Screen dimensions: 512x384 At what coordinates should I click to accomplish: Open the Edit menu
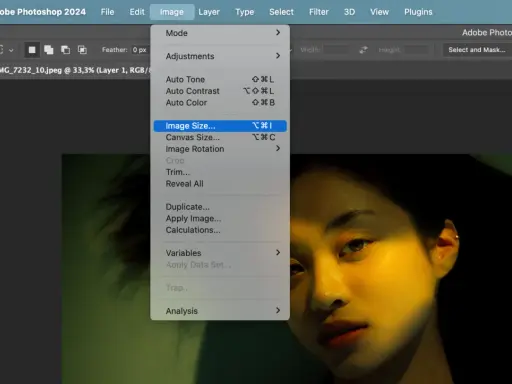point(137,12)
